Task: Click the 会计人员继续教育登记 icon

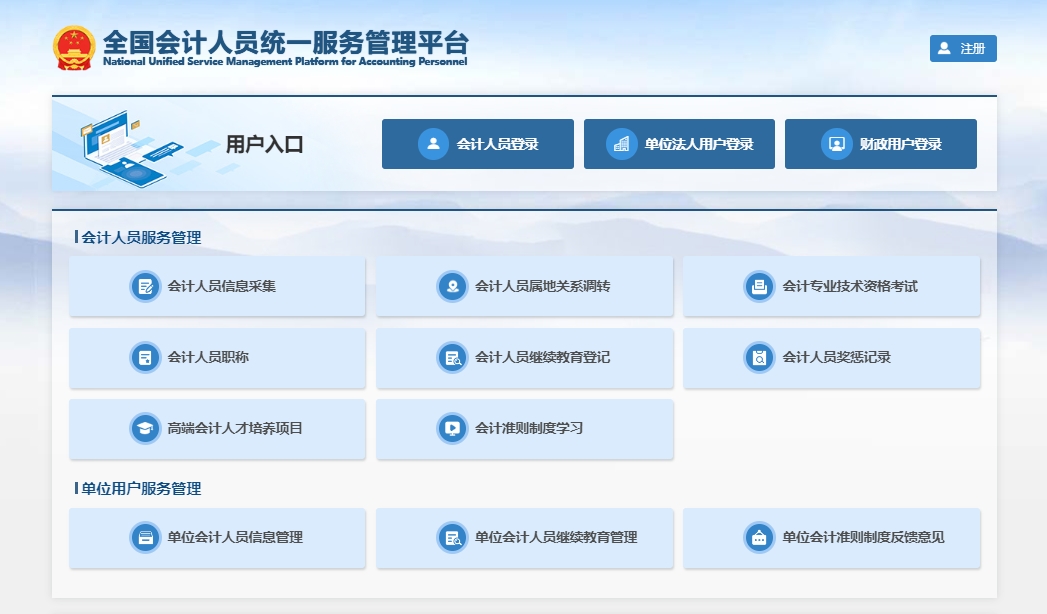Action: [x=452, y=358]
